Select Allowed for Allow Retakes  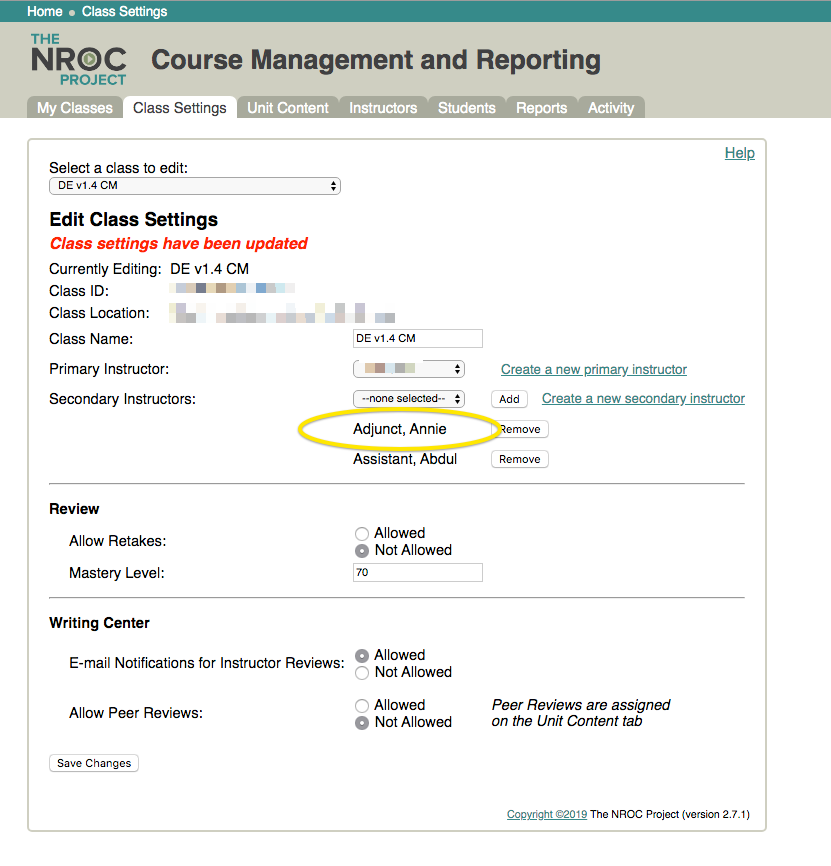[x=362, y=534]
